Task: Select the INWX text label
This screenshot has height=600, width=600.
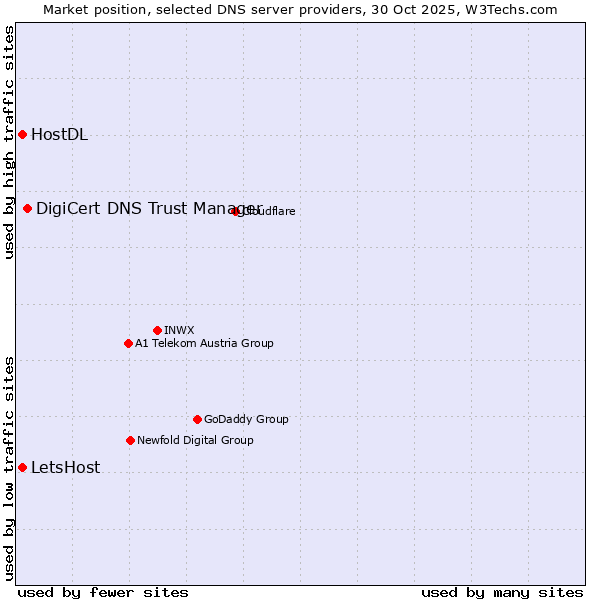Action: click(179, 330)
